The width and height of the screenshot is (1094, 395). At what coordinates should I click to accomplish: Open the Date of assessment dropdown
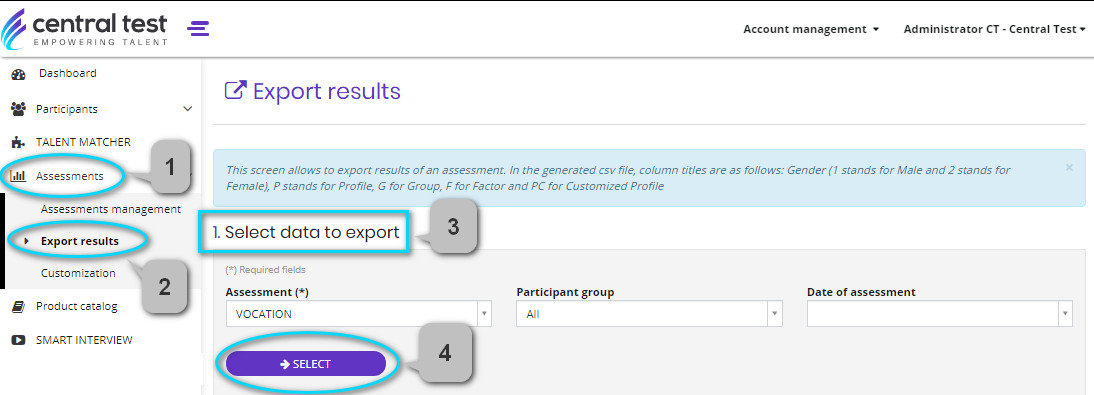click(x=939, y=314)
